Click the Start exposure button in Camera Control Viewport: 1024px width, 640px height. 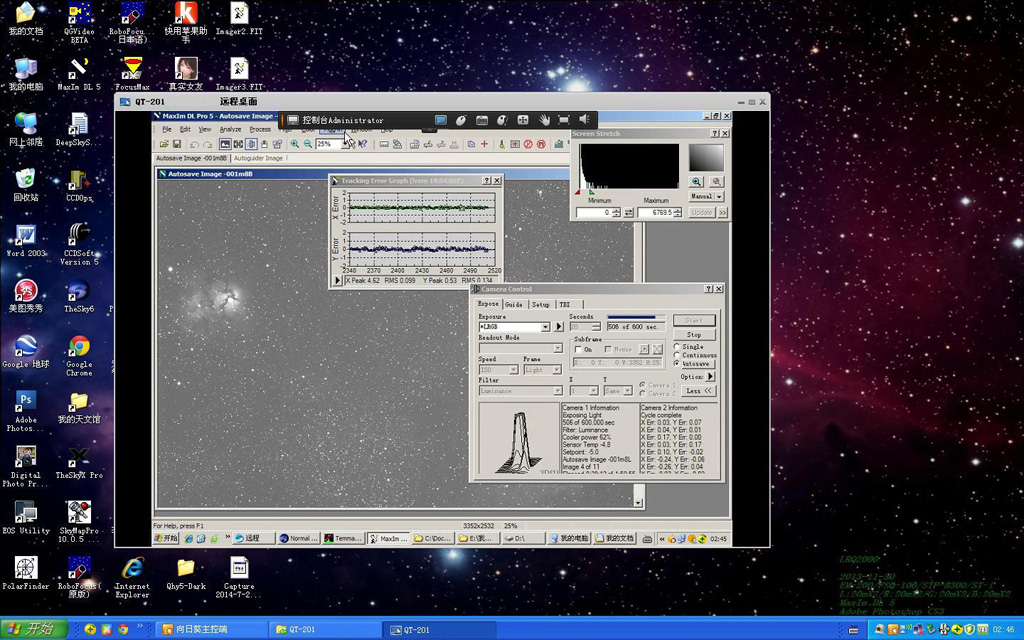tap(694, 321)
